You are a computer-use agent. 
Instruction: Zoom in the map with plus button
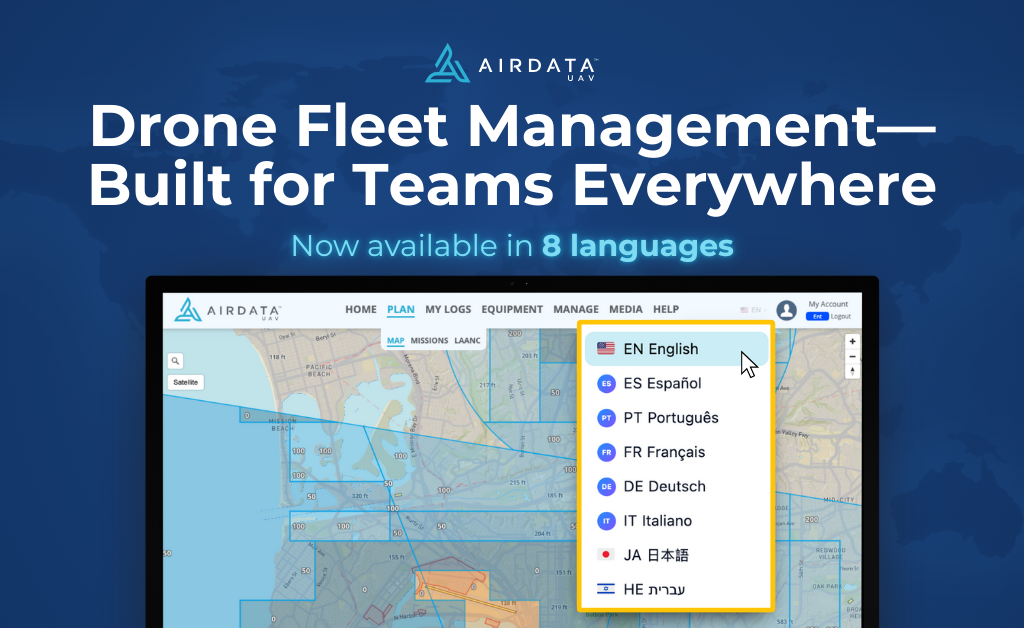(852, 342)
